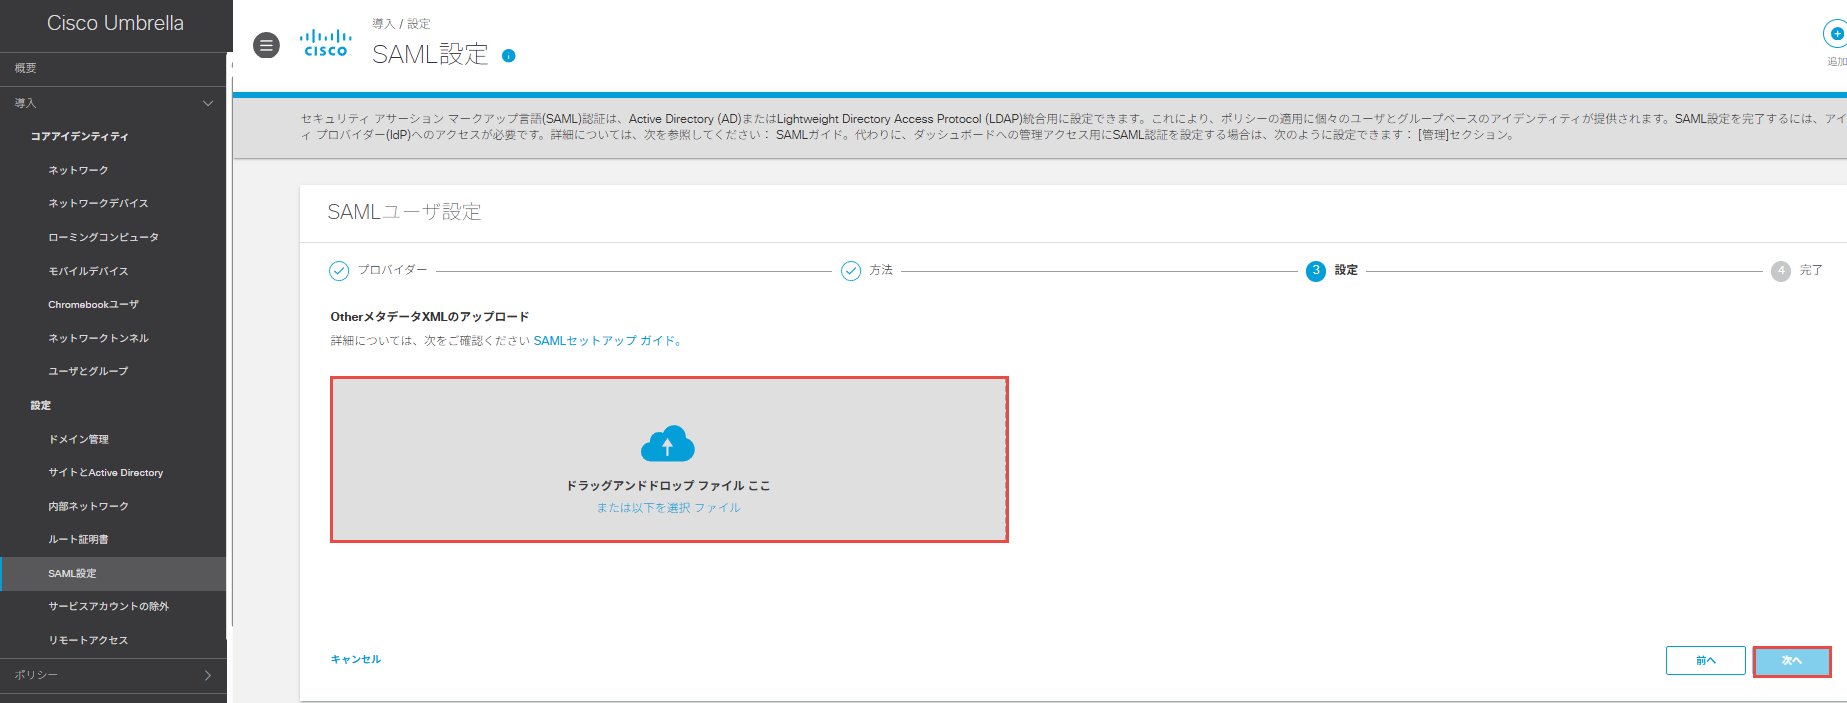The height and width of the screenshot is (703, 1847).
Task: Click the 次へ button
Action: [1791, 661]
